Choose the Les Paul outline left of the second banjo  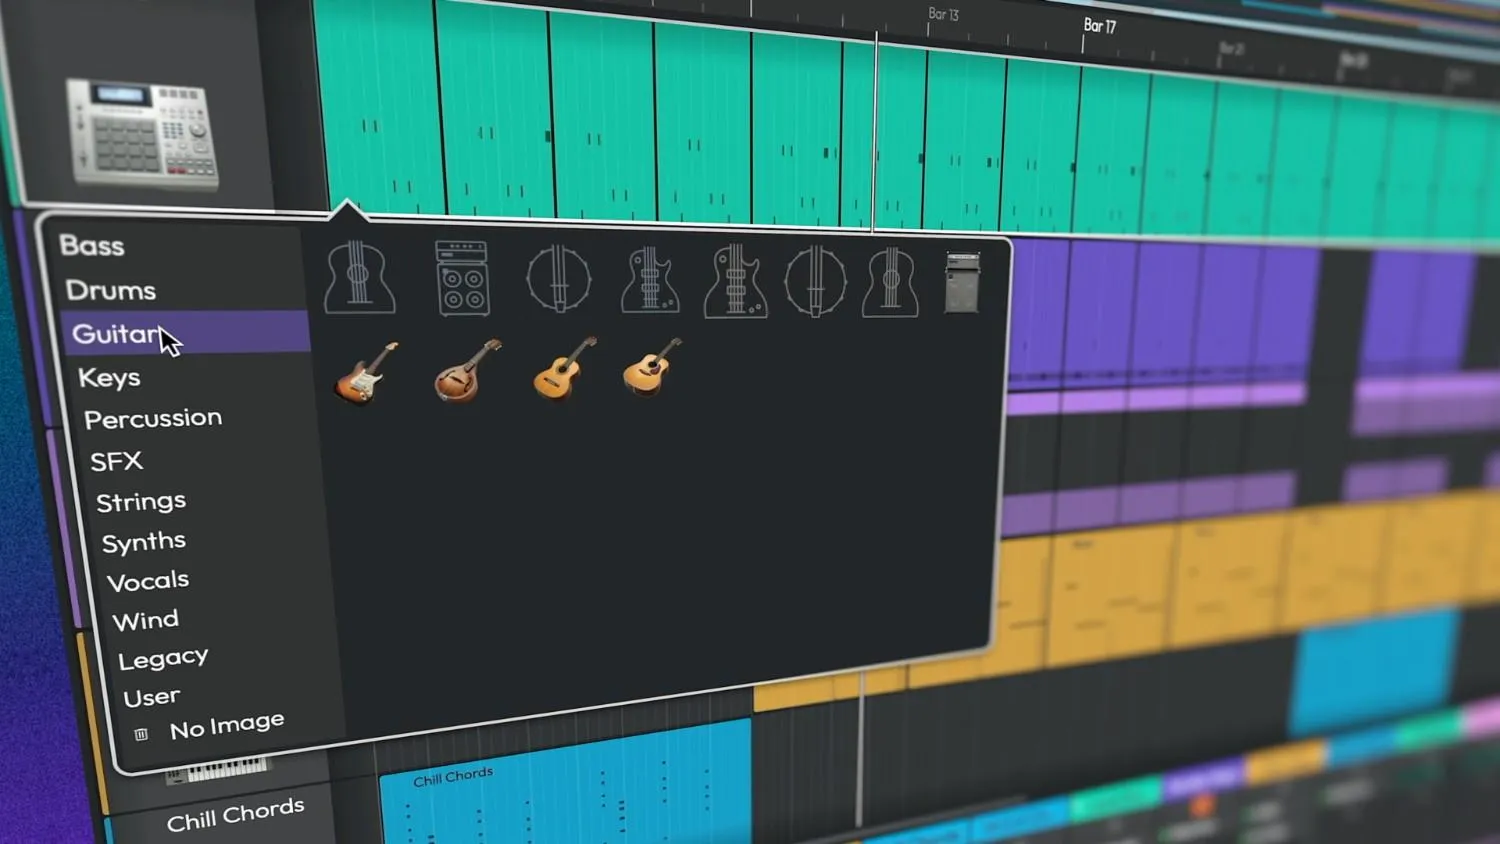(x=736, y=281)
